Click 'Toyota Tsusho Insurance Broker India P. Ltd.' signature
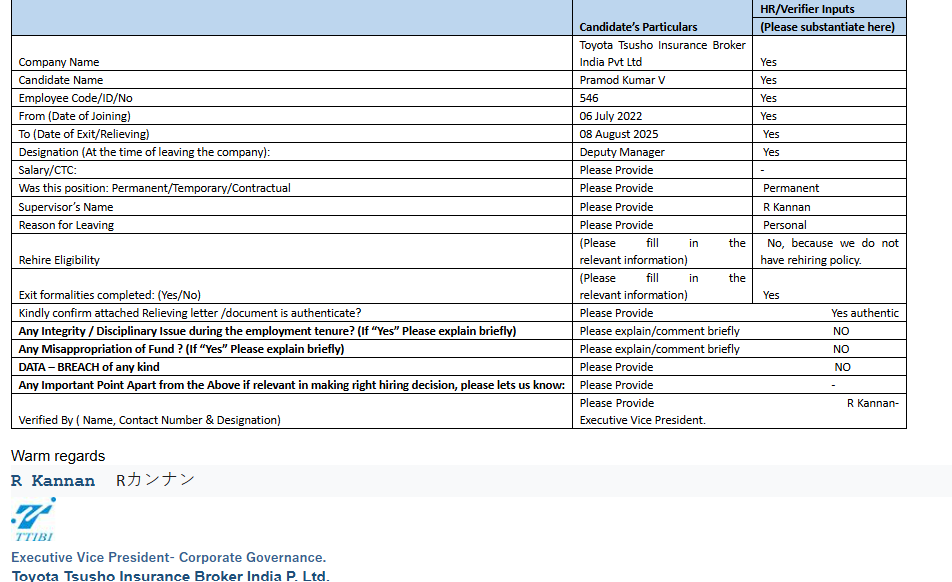Screen dimensions: 952x582 pos(171,575)
